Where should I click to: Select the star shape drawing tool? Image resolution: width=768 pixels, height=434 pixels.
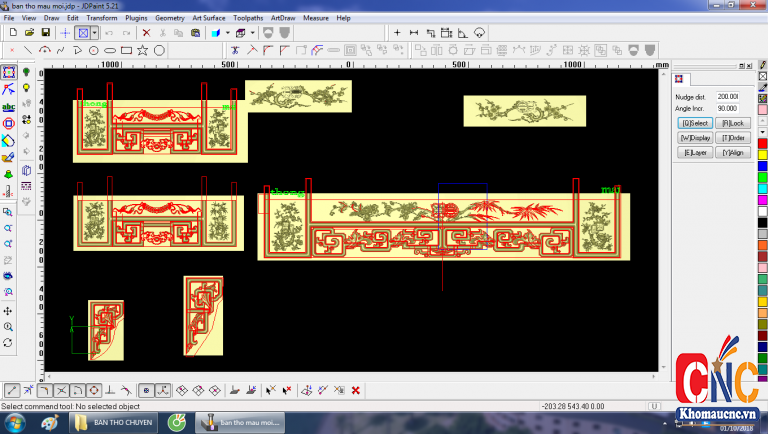(142, 50)
